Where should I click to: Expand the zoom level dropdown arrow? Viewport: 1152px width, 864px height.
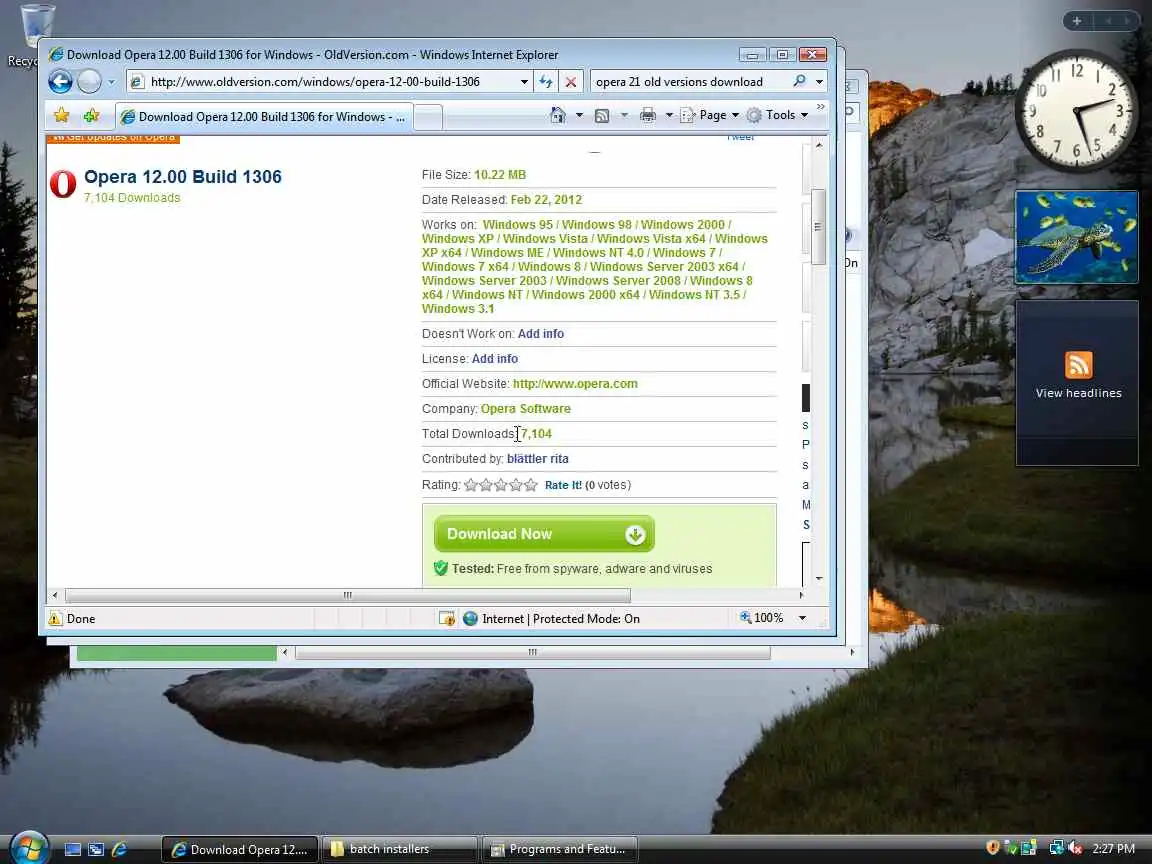(x=802, y=618)
